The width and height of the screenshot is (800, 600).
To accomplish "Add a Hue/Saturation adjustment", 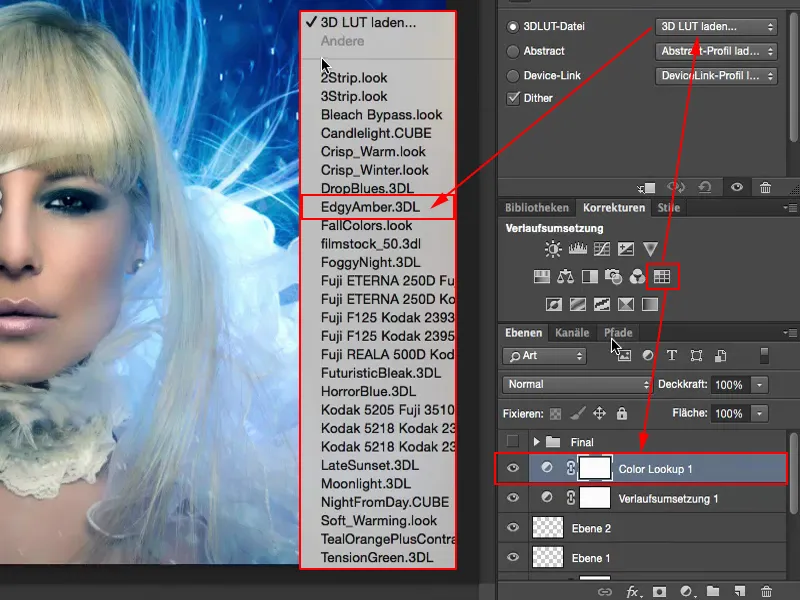I will [x=541, y=277].
